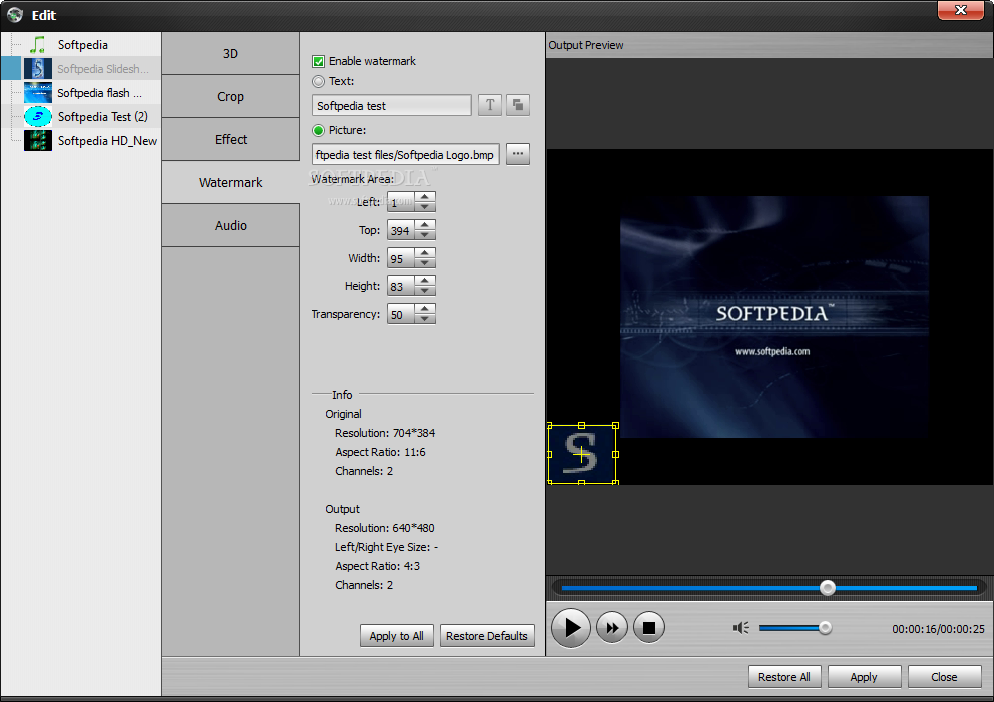This screenshot has width=994, height=702.
Task: Click the original Resolution: 704*384 text
Action: tap(385, 433)
